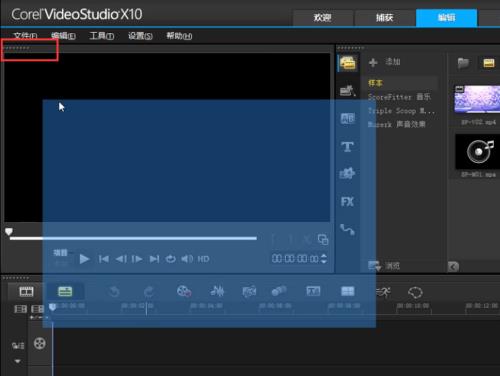Click the video track reel icon
The height and width of the screenshot is (376, 500).
click(40, 343)
